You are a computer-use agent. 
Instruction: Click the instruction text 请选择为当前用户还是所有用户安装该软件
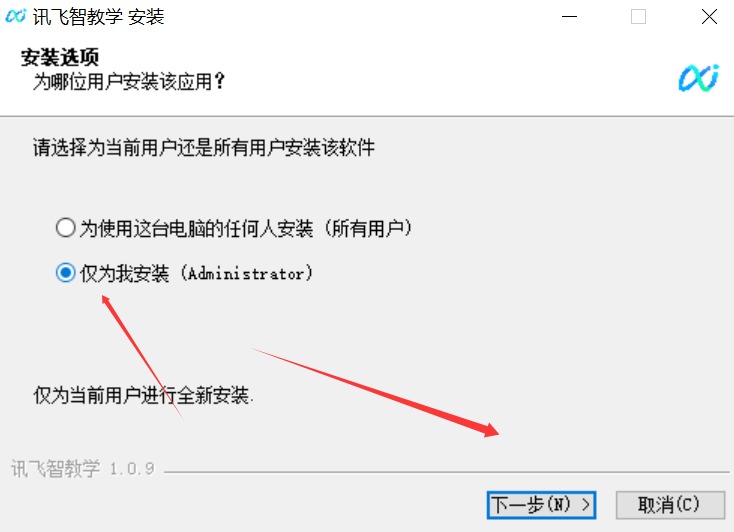coord(204,148)
